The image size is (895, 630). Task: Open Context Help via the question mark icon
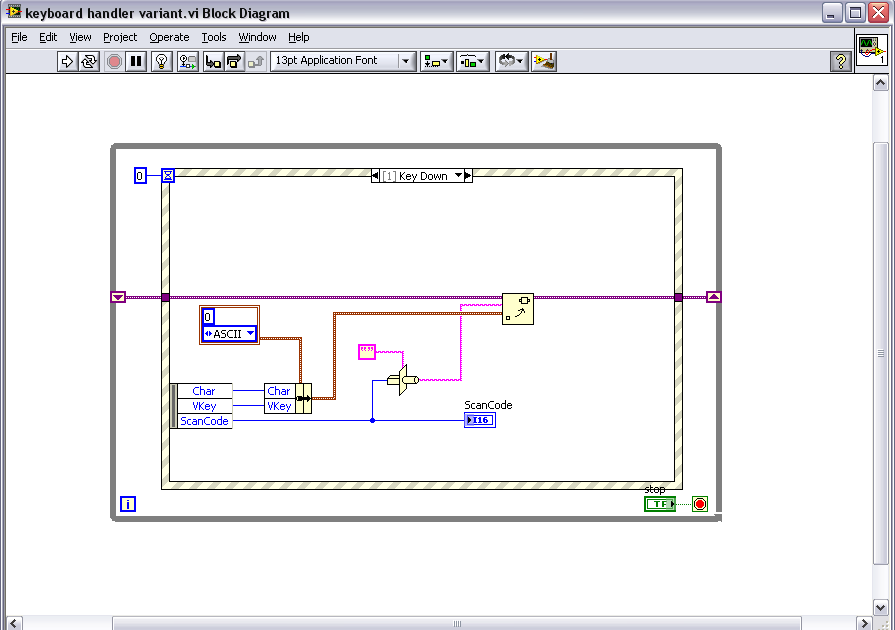[x=841, y=61]
